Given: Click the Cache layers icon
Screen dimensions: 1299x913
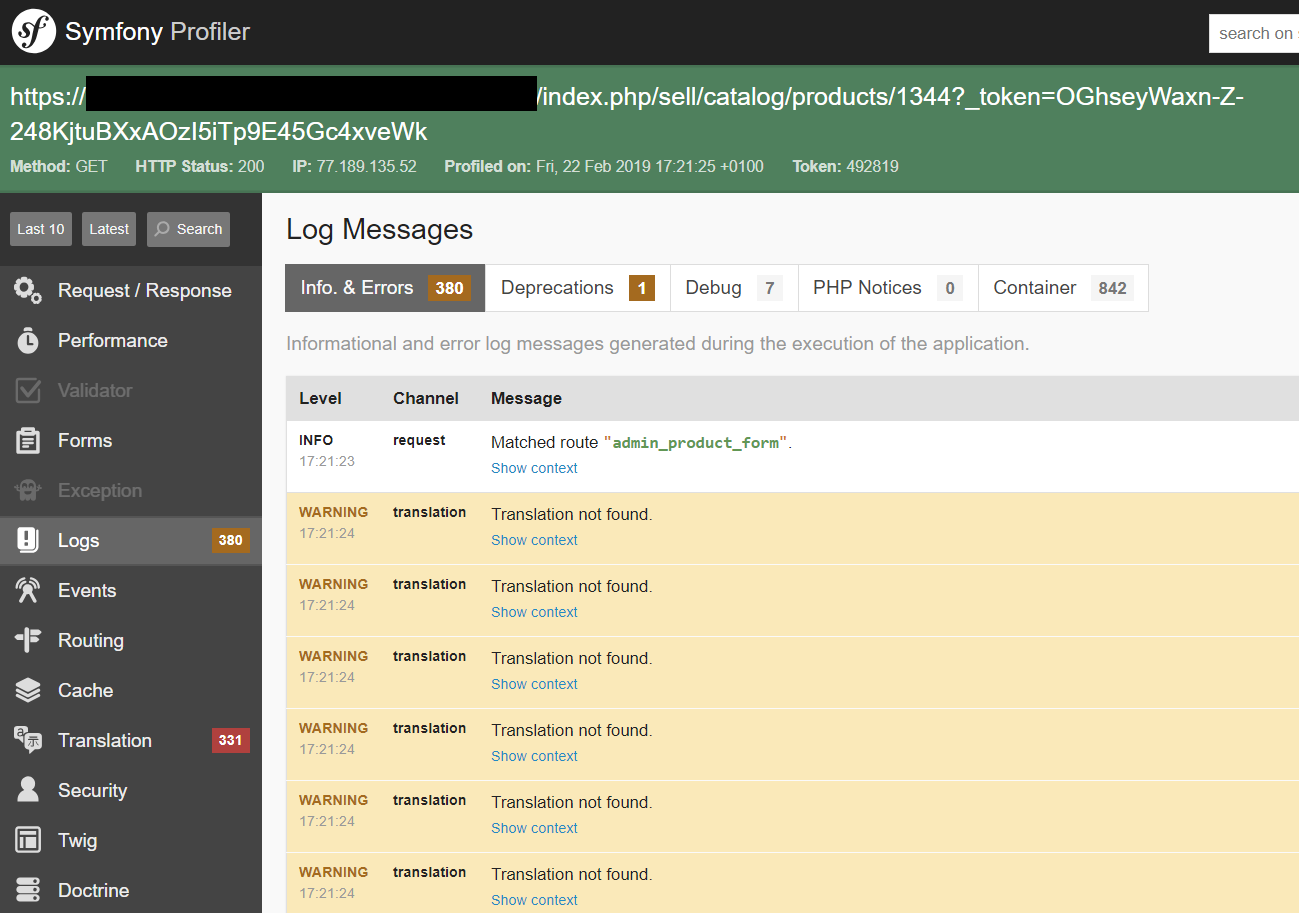Looking at the screenshot, I should 28,691.
